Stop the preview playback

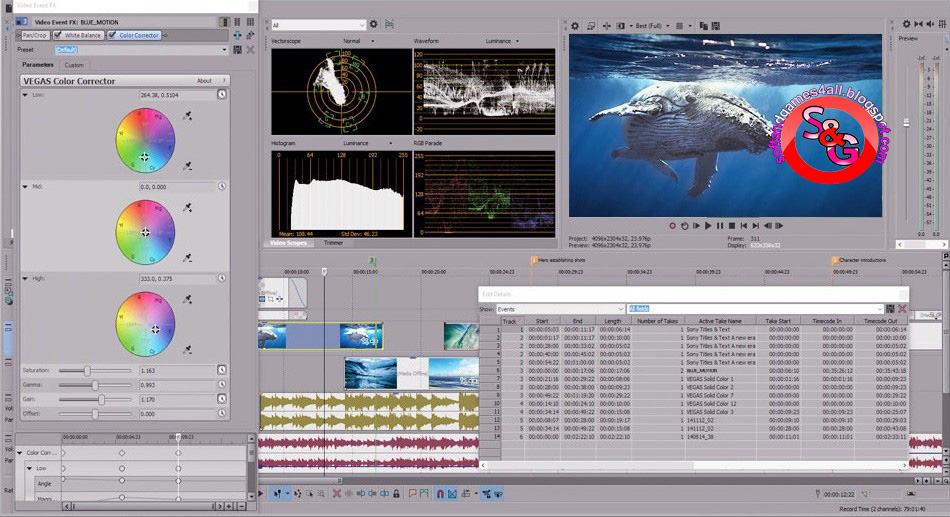(732, 225)
